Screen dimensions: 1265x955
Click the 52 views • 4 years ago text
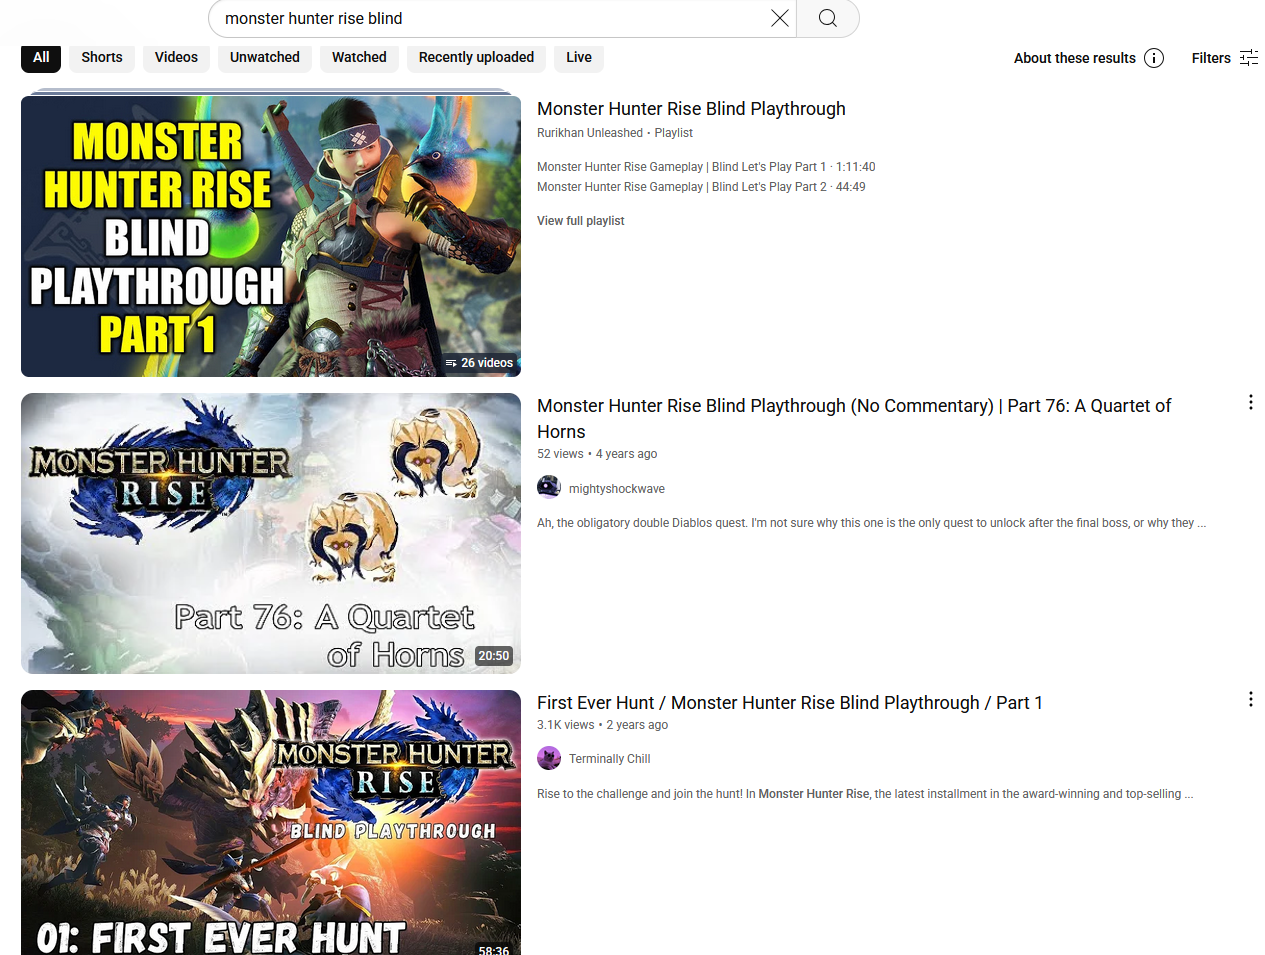pyautogui.click(x=597, y=454)
